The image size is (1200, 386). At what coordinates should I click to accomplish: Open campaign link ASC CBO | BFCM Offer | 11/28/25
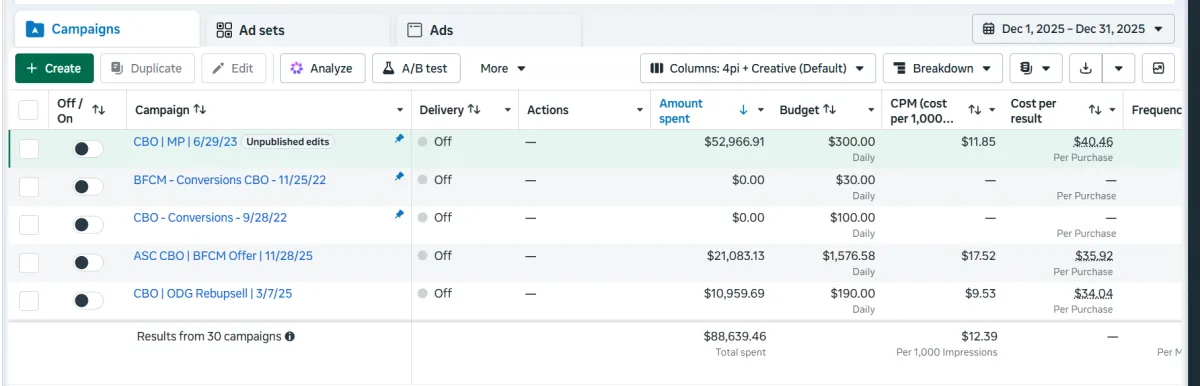click(x=223, y=255)
